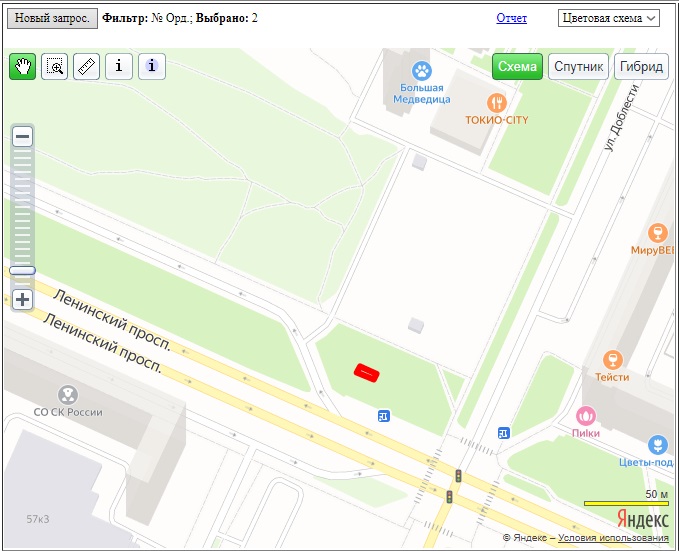The height and width of the screenshot is (551, 679).
Task: Click the zoom slider handle
Action: (22, 270)
